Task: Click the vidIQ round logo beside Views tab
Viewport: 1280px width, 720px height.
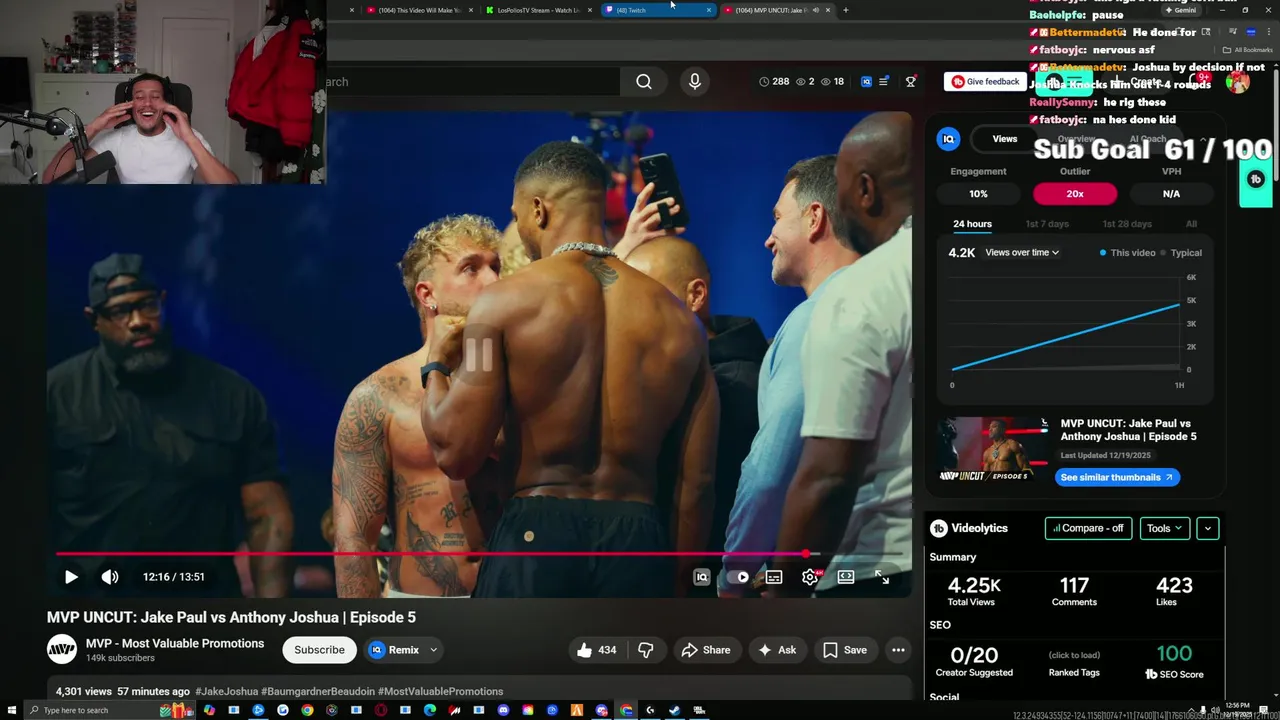Action: pyautogui.click(x=948, y=139)
